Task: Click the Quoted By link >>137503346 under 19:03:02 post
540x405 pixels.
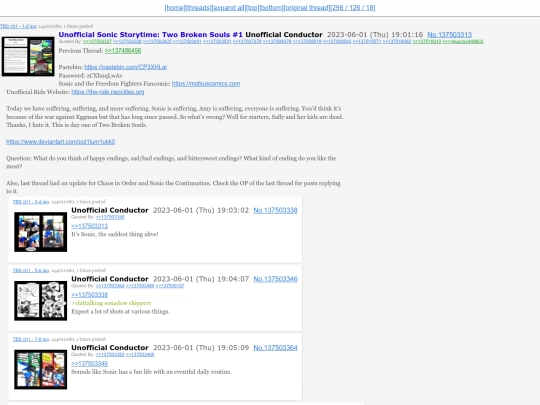Action: click(x=110, y=217)
